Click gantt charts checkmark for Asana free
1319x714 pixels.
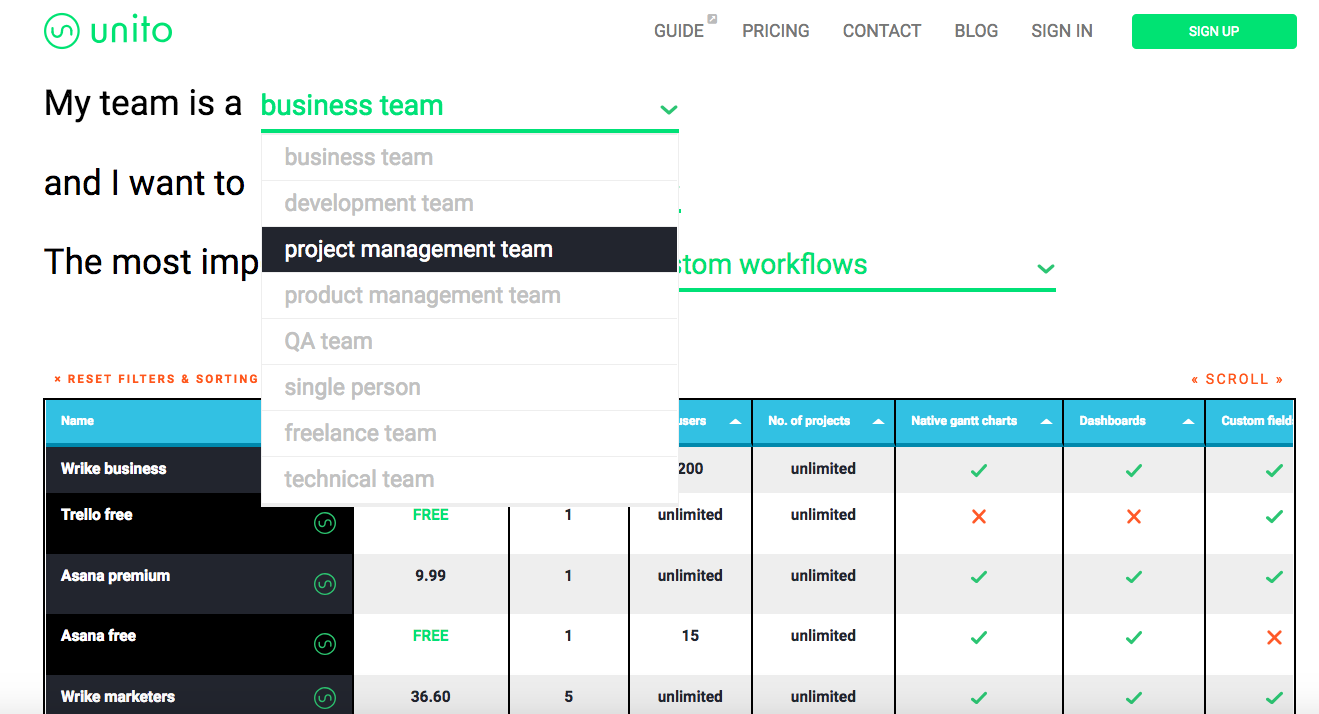tap(979, 637)
